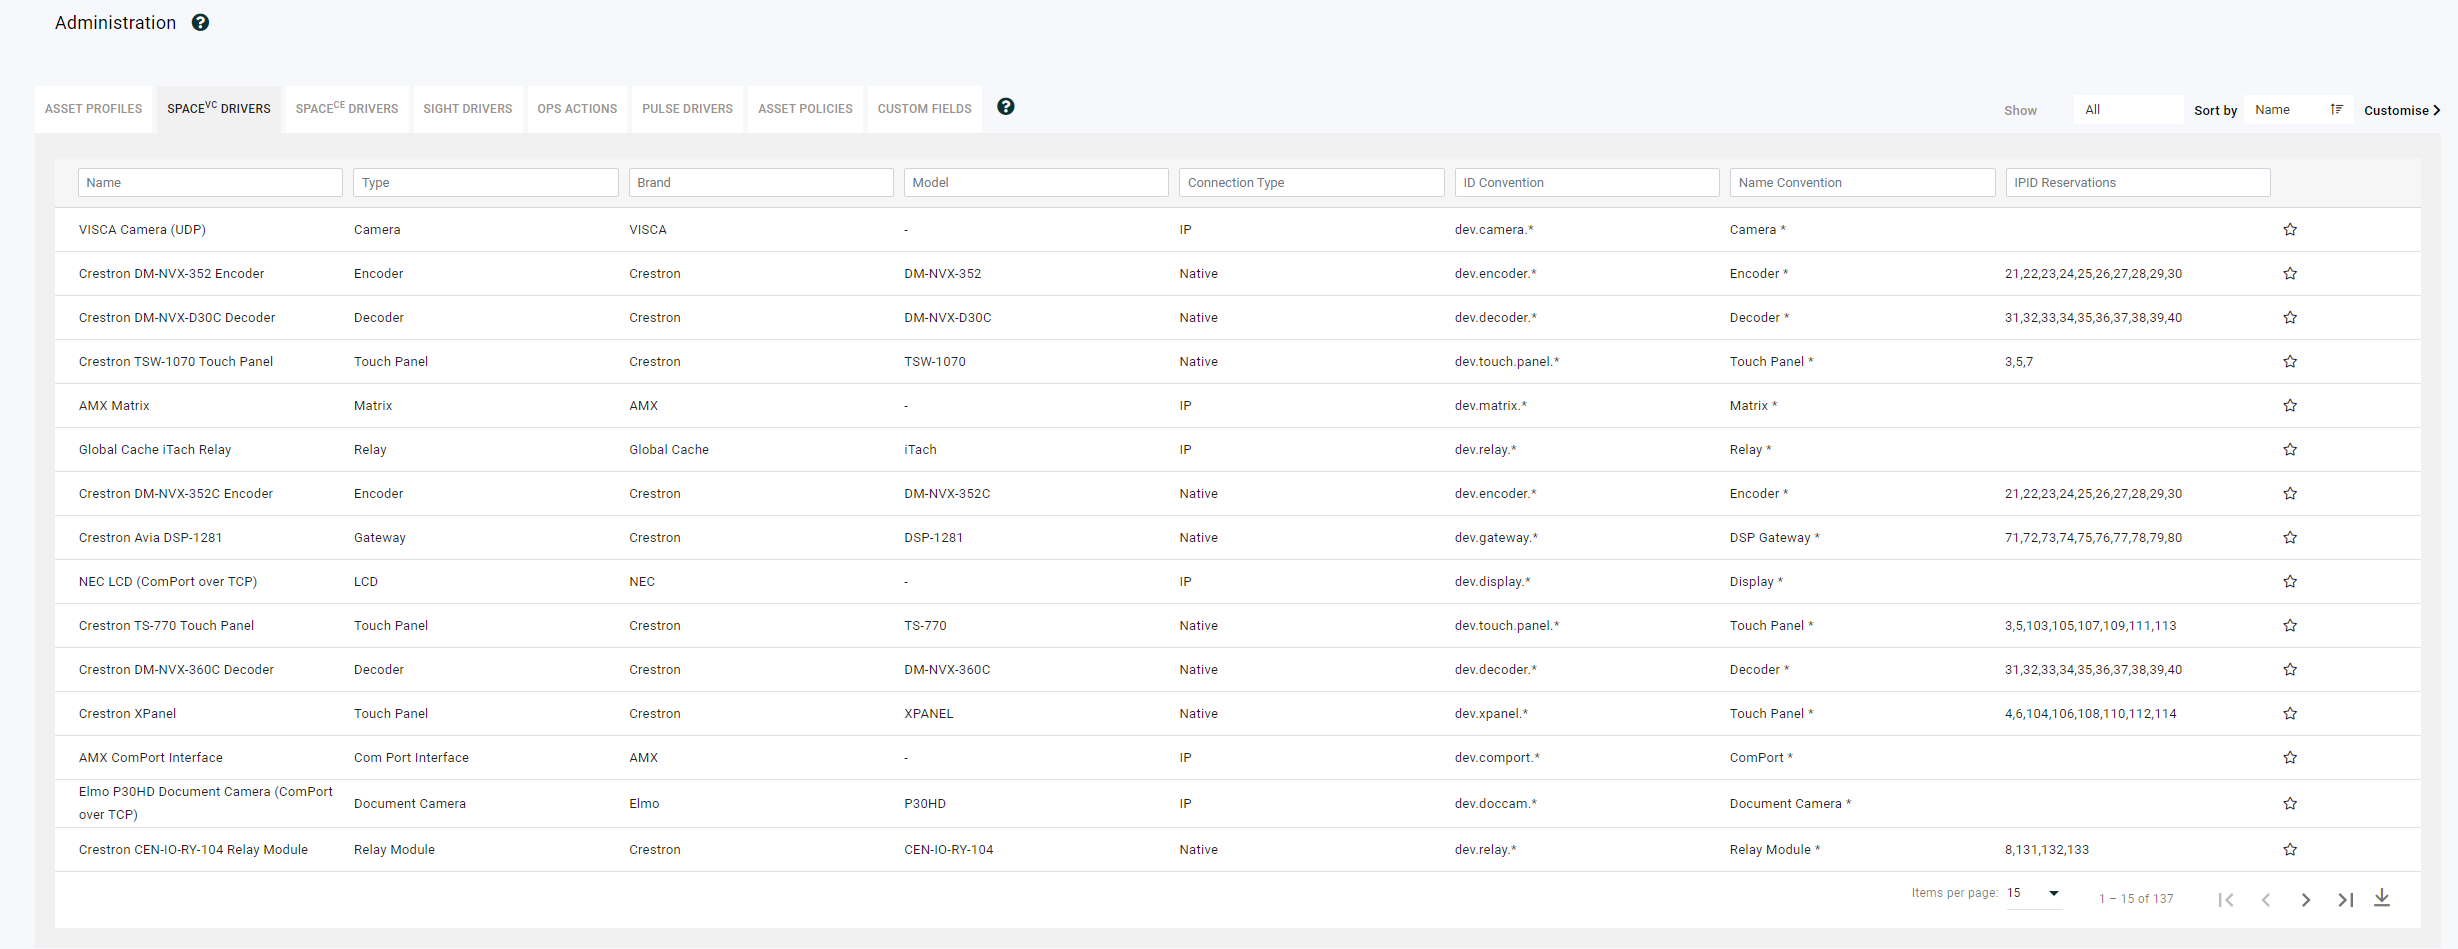
Task: Jump to last page of results
Action: point(2345,899)
